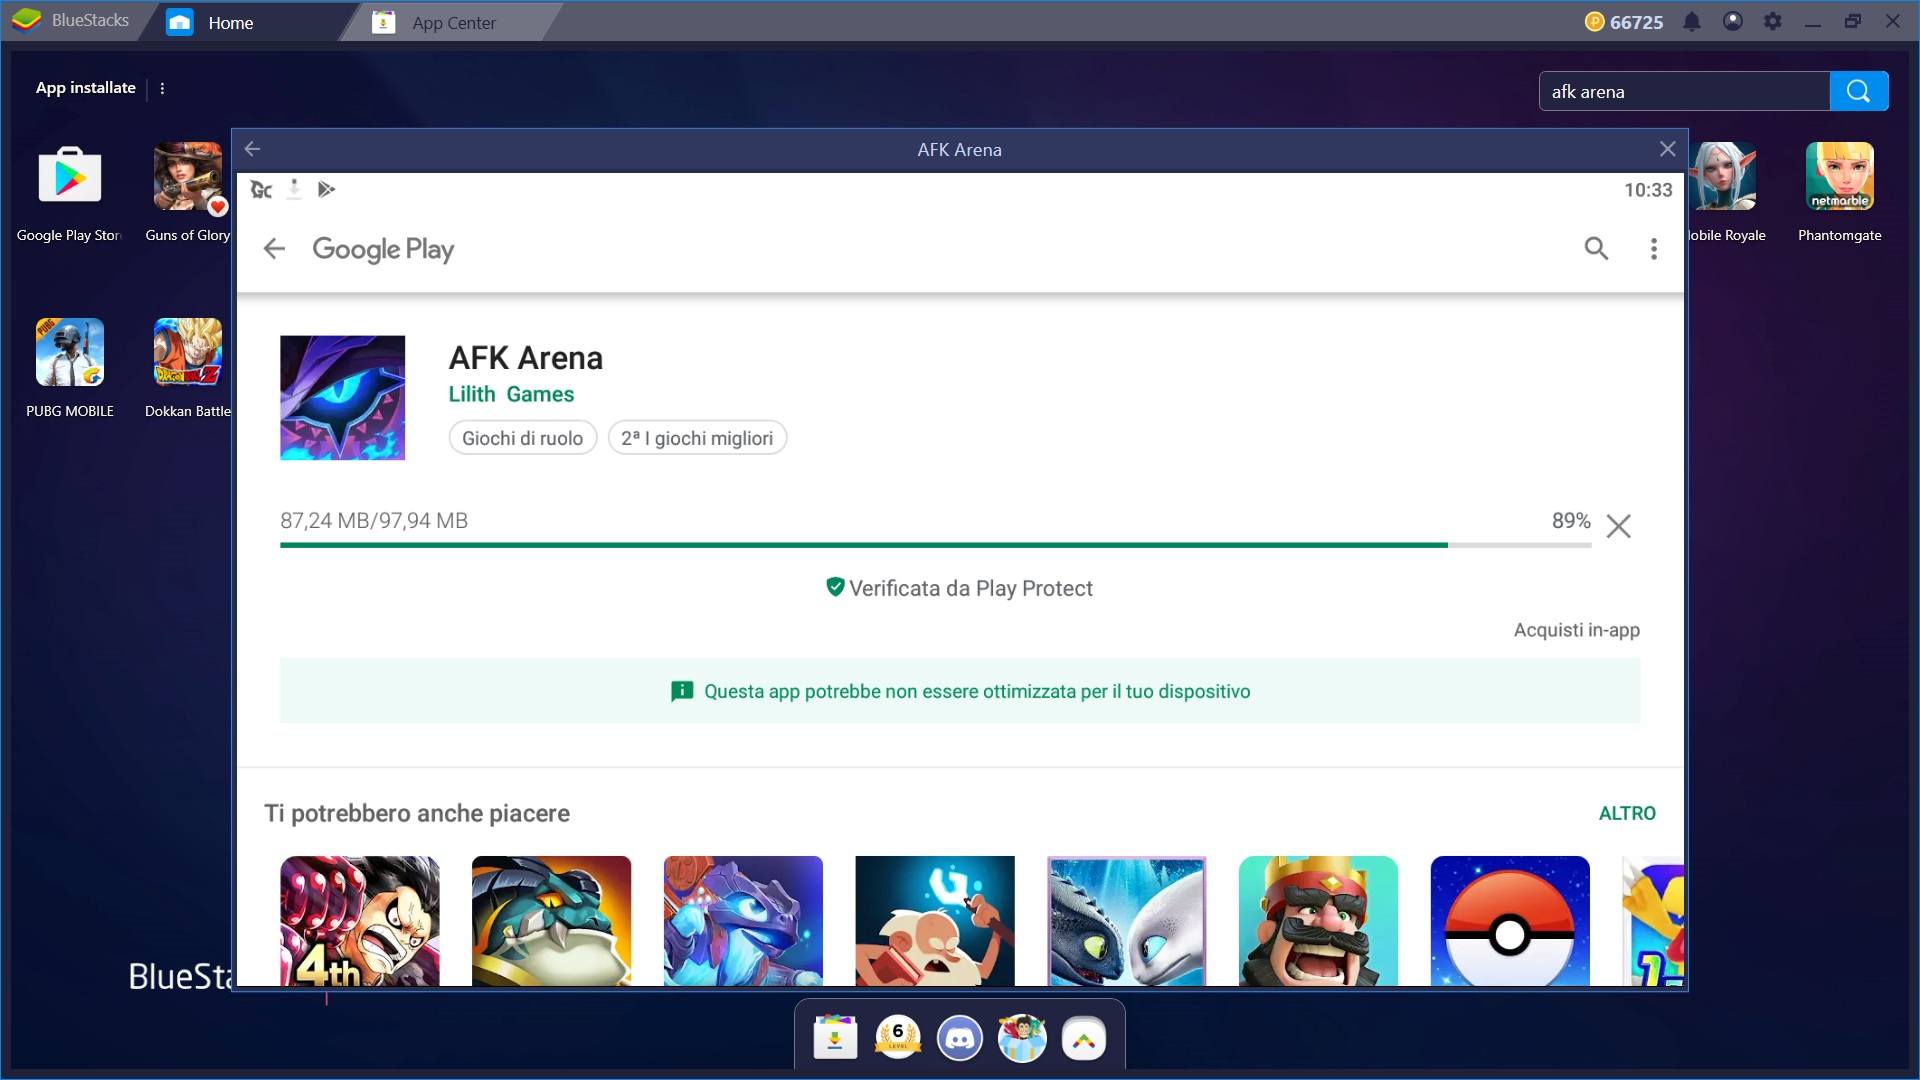The width and height of the screenshot is (1920, 1080).
Task: Click the Giochi di ruolo chip
Action: coord(522,438)
